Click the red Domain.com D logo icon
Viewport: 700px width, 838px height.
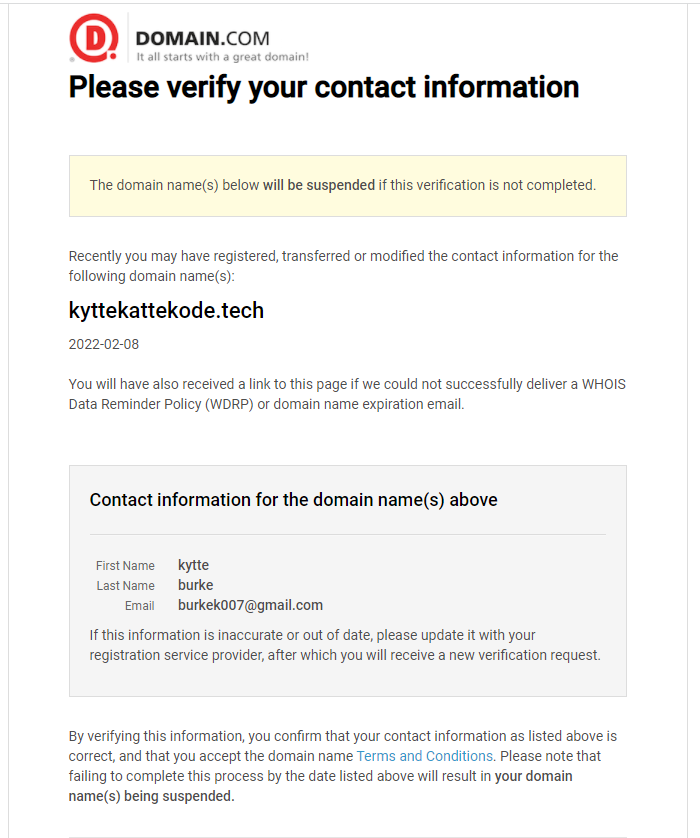coord(94,38)
